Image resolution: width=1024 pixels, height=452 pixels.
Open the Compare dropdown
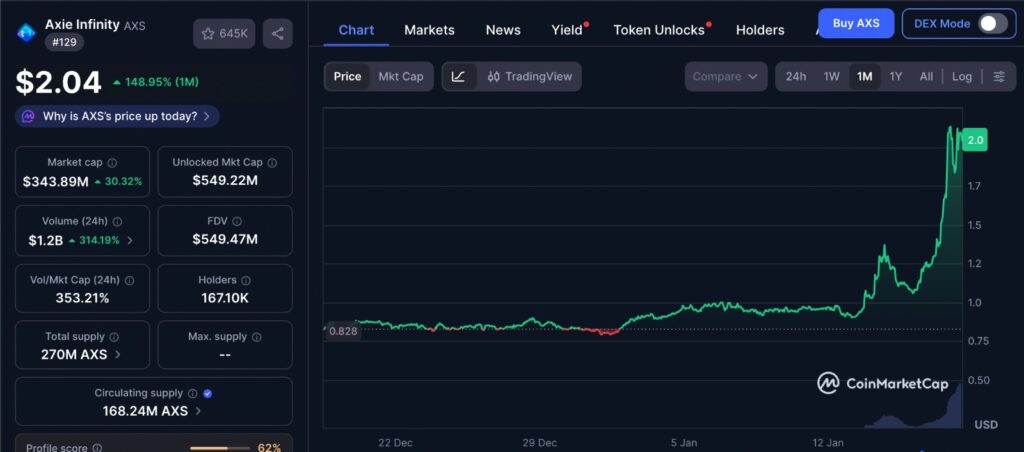[726, 76]
